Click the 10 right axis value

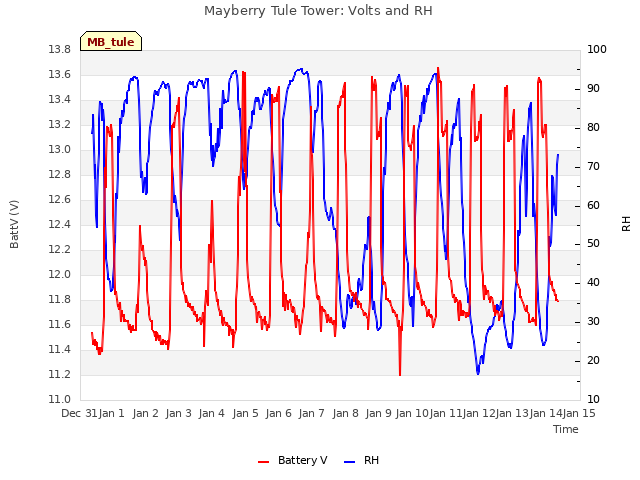pyautogui.click(x=593, y=400)
